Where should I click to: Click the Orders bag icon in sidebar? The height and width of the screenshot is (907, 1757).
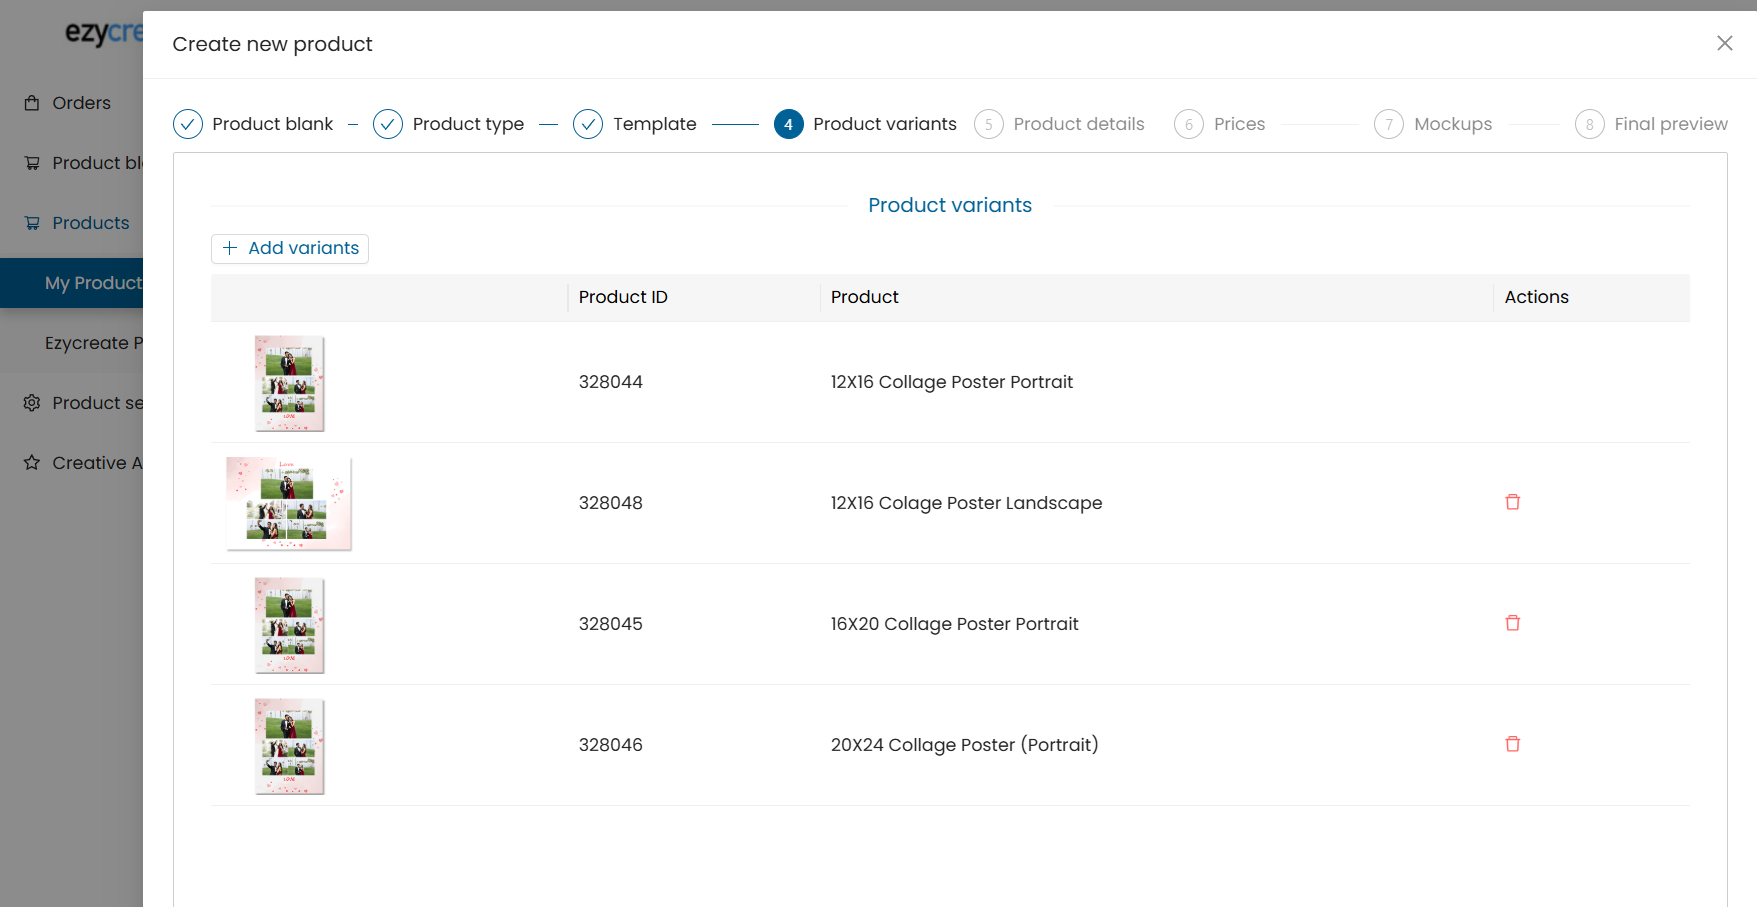(32, 103)
